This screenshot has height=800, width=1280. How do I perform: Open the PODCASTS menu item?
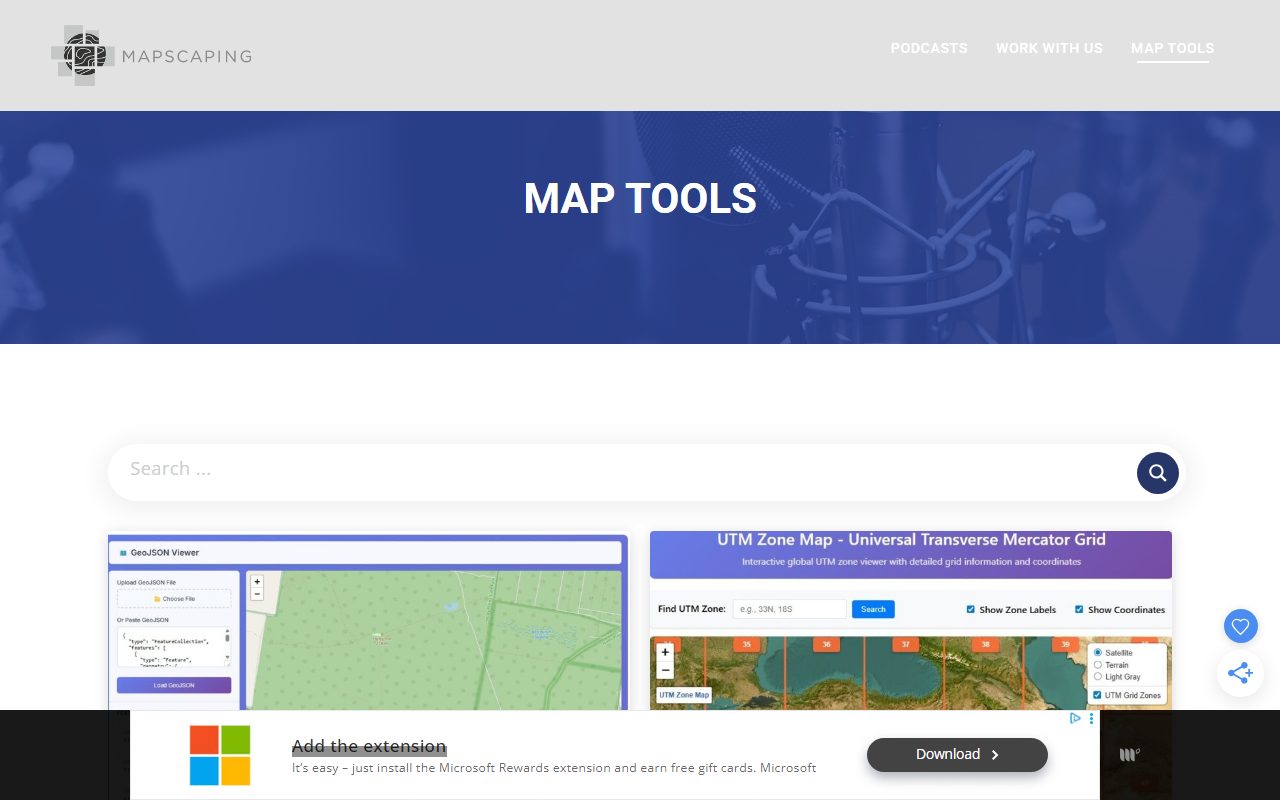[x=928, y=48]
